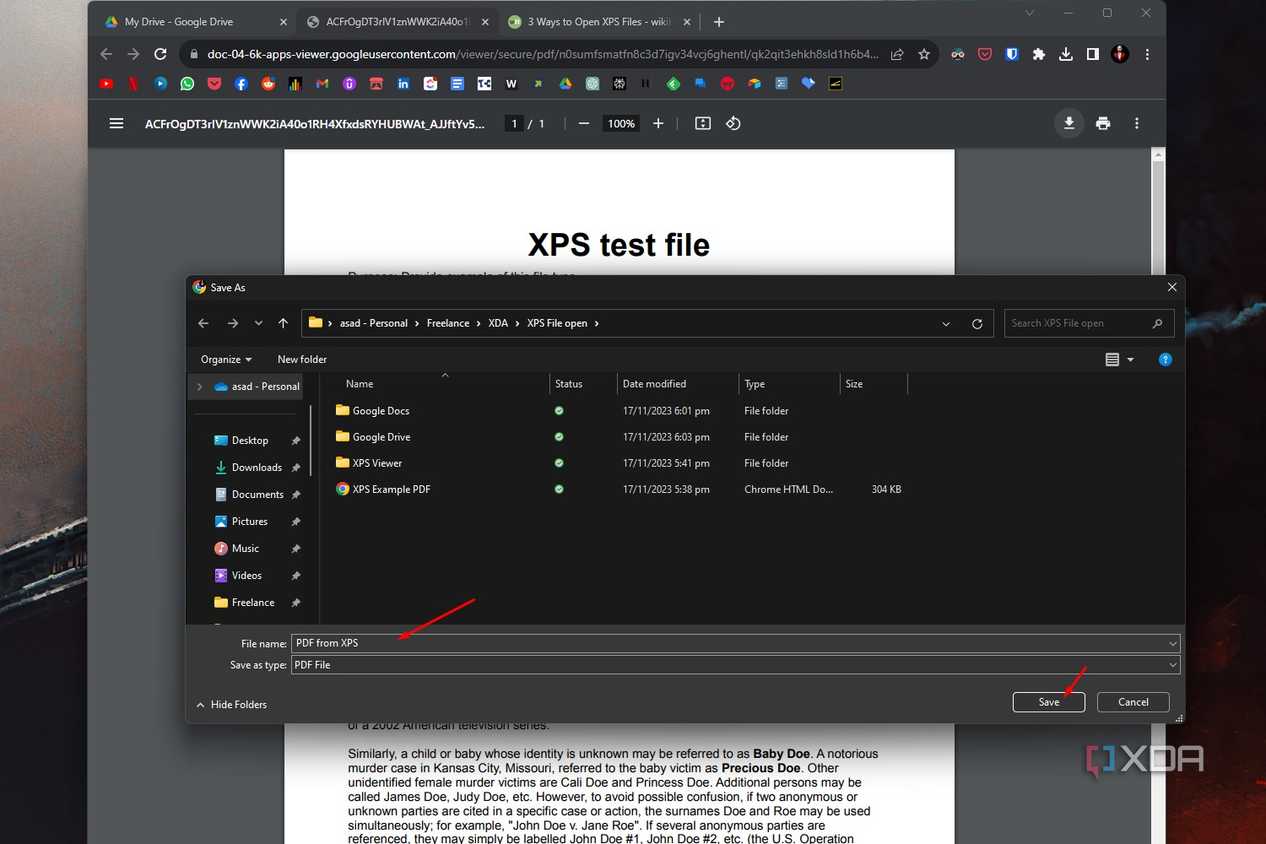
Task: Open Chrome three-dot menu
Action: point(1147,54)
